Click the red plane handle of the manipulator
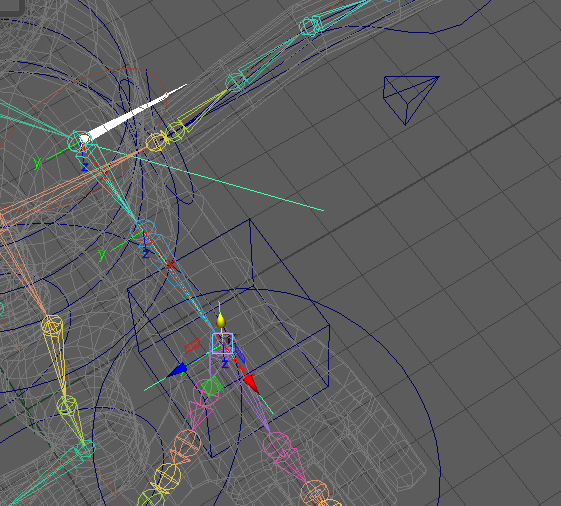561x506 pixels. coord(192,346)
